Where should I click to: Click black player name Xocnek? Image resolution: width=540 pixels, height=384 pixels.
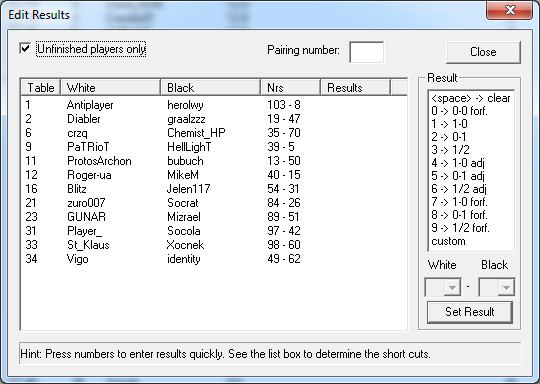coord(185,245)
